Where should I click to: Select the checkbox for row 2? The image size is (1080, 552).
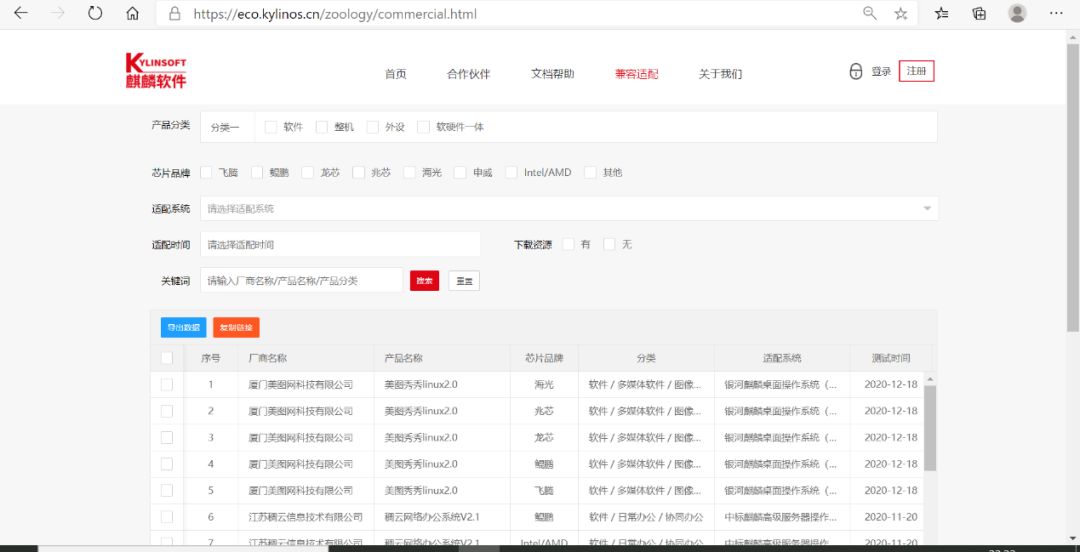tap(167, 411)
